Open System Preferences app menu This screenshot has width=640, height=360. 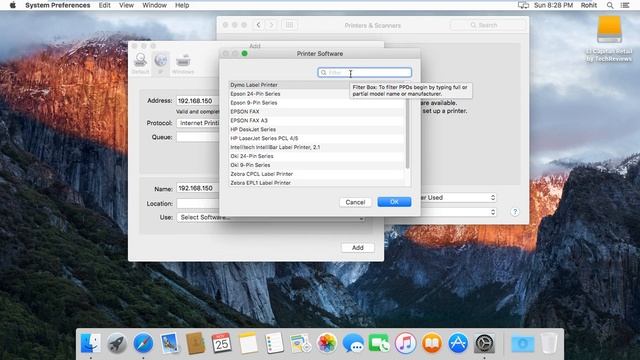(x=58, y=5)
